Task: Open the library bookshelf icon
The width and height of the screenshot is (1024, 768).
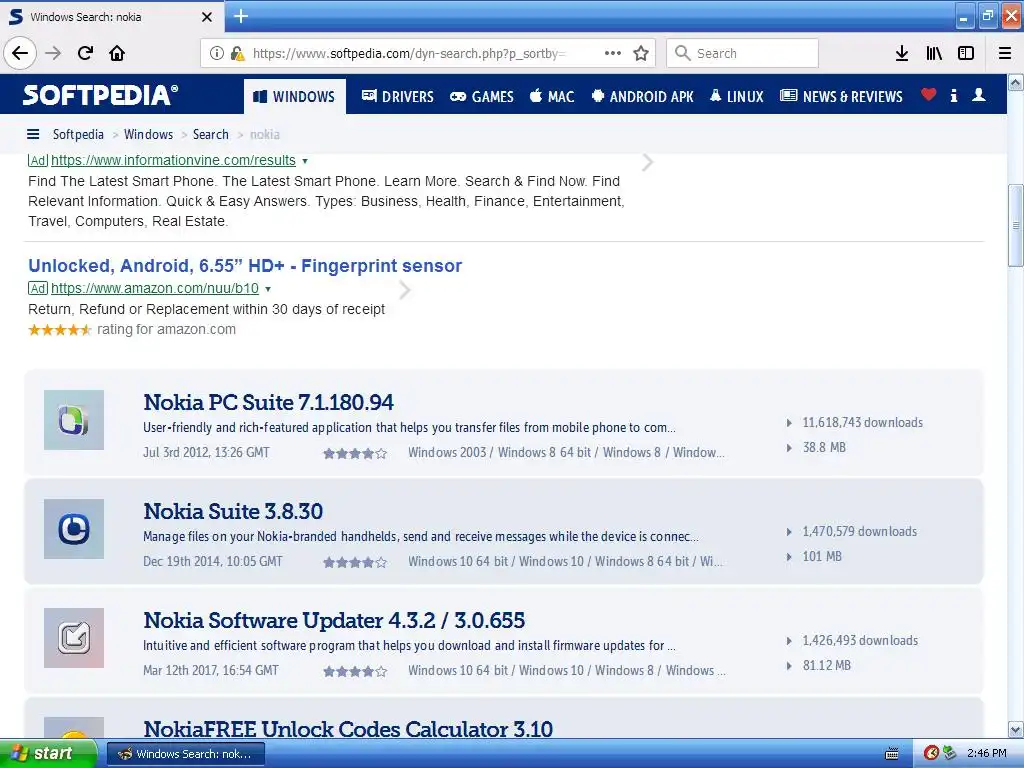Action: [934, 53]
